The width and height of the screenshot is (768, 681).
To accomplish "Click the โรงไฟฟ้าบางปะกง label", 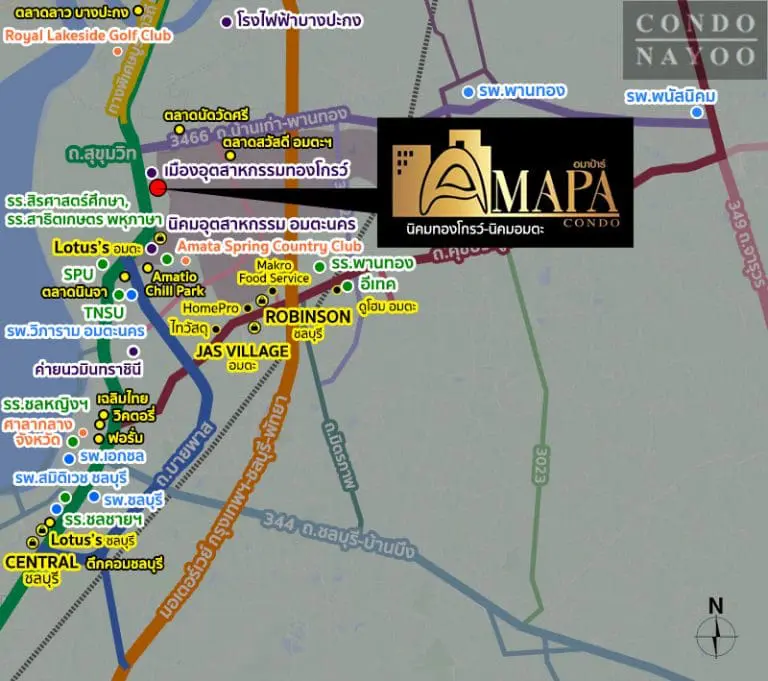I will (299, 21).
